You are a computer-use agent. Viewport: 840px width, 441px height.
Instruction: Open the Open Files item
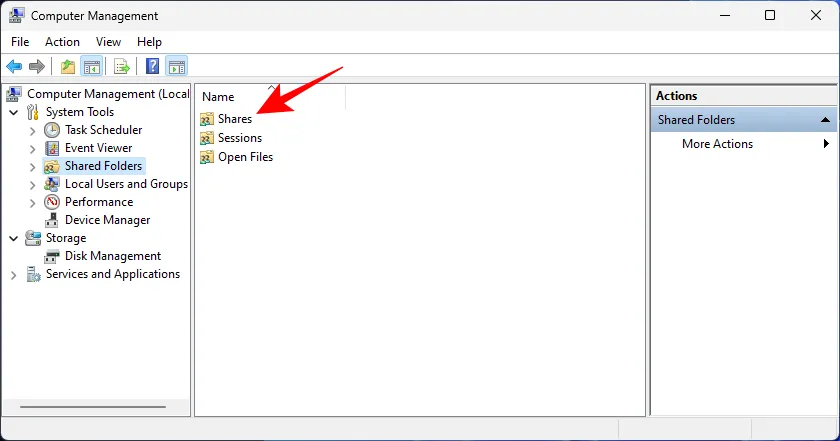[x=245, y=157]
